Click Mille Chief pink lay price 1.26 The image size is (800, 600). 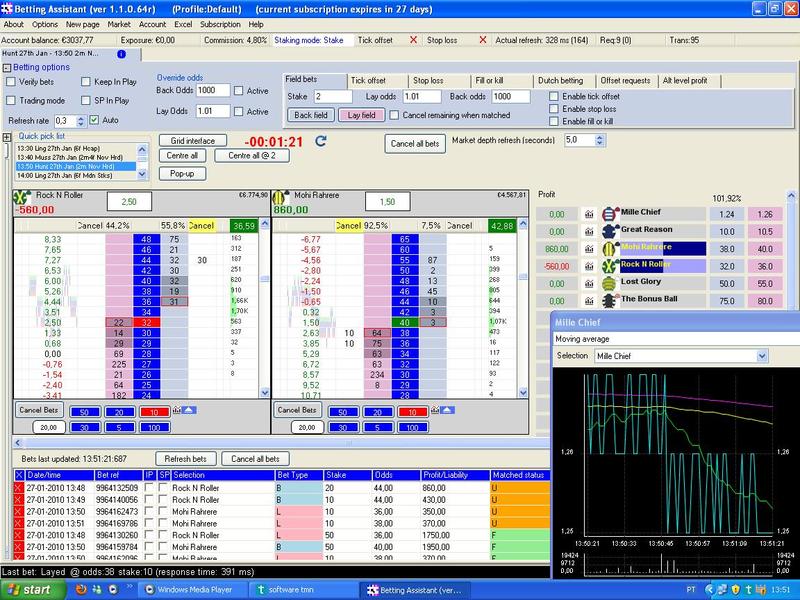(x=764, y=214)
